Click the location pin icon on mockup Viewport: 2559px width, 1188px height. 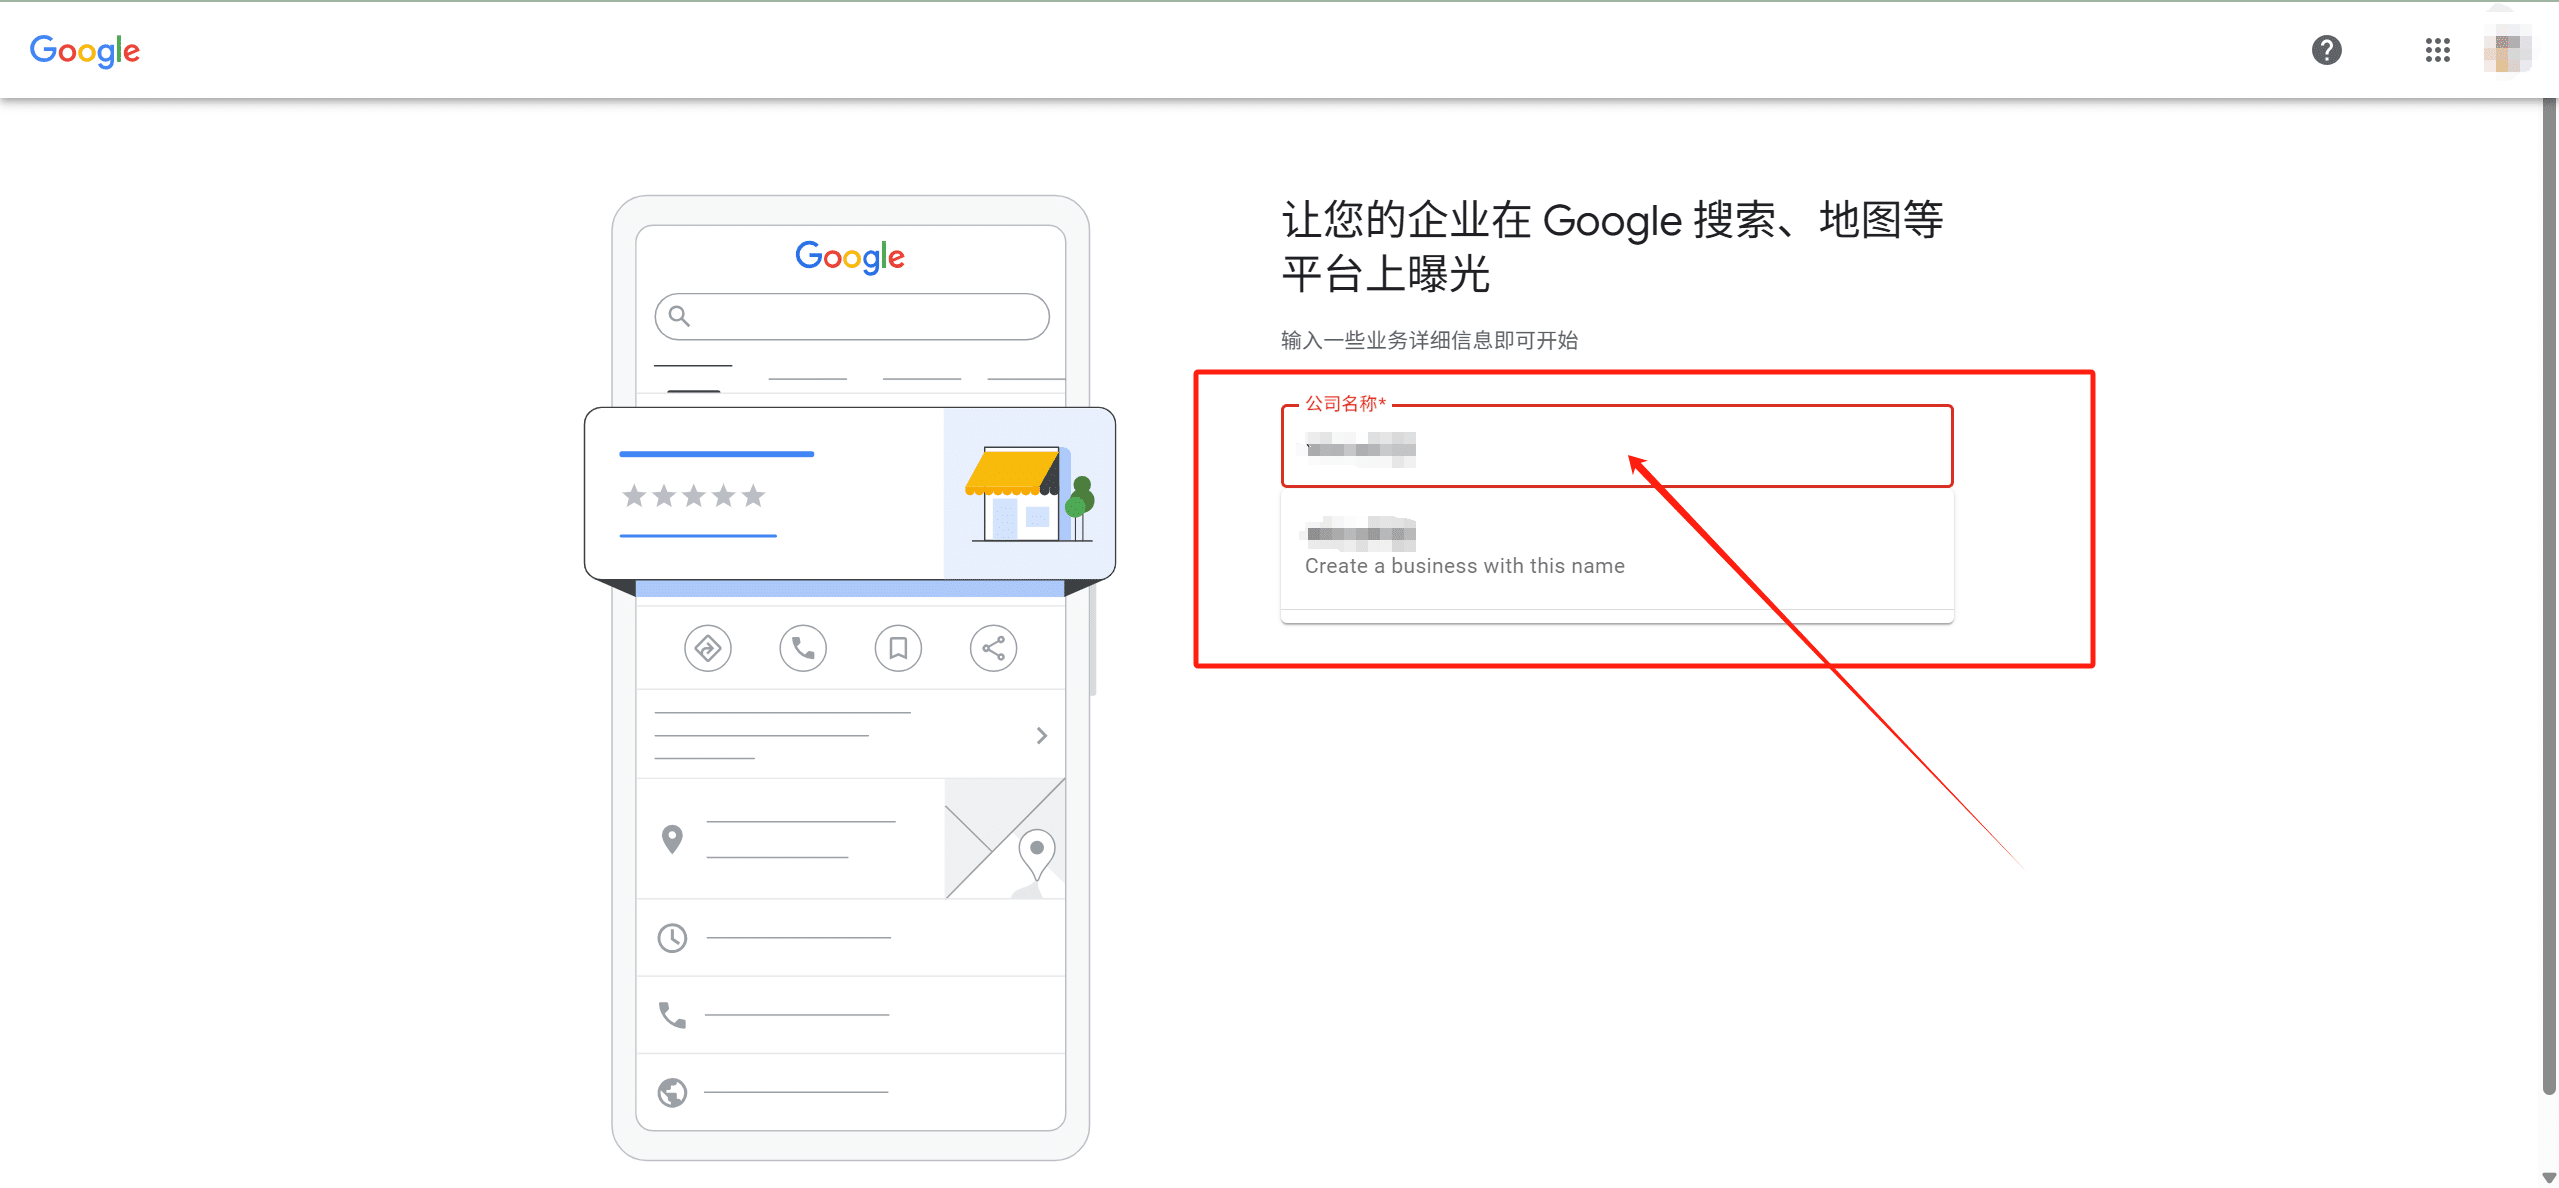coord(672,838)
